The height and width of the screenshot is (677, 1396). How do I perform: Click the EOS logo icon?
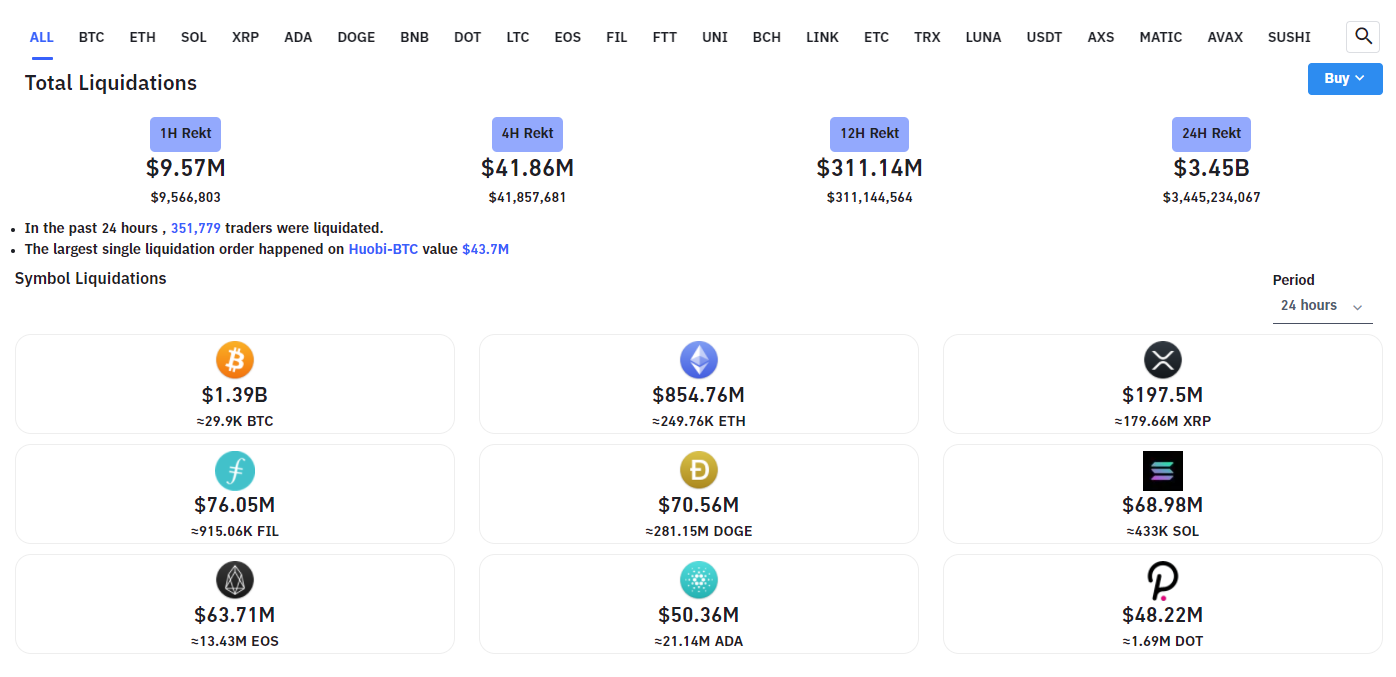(x=235, y=580)
